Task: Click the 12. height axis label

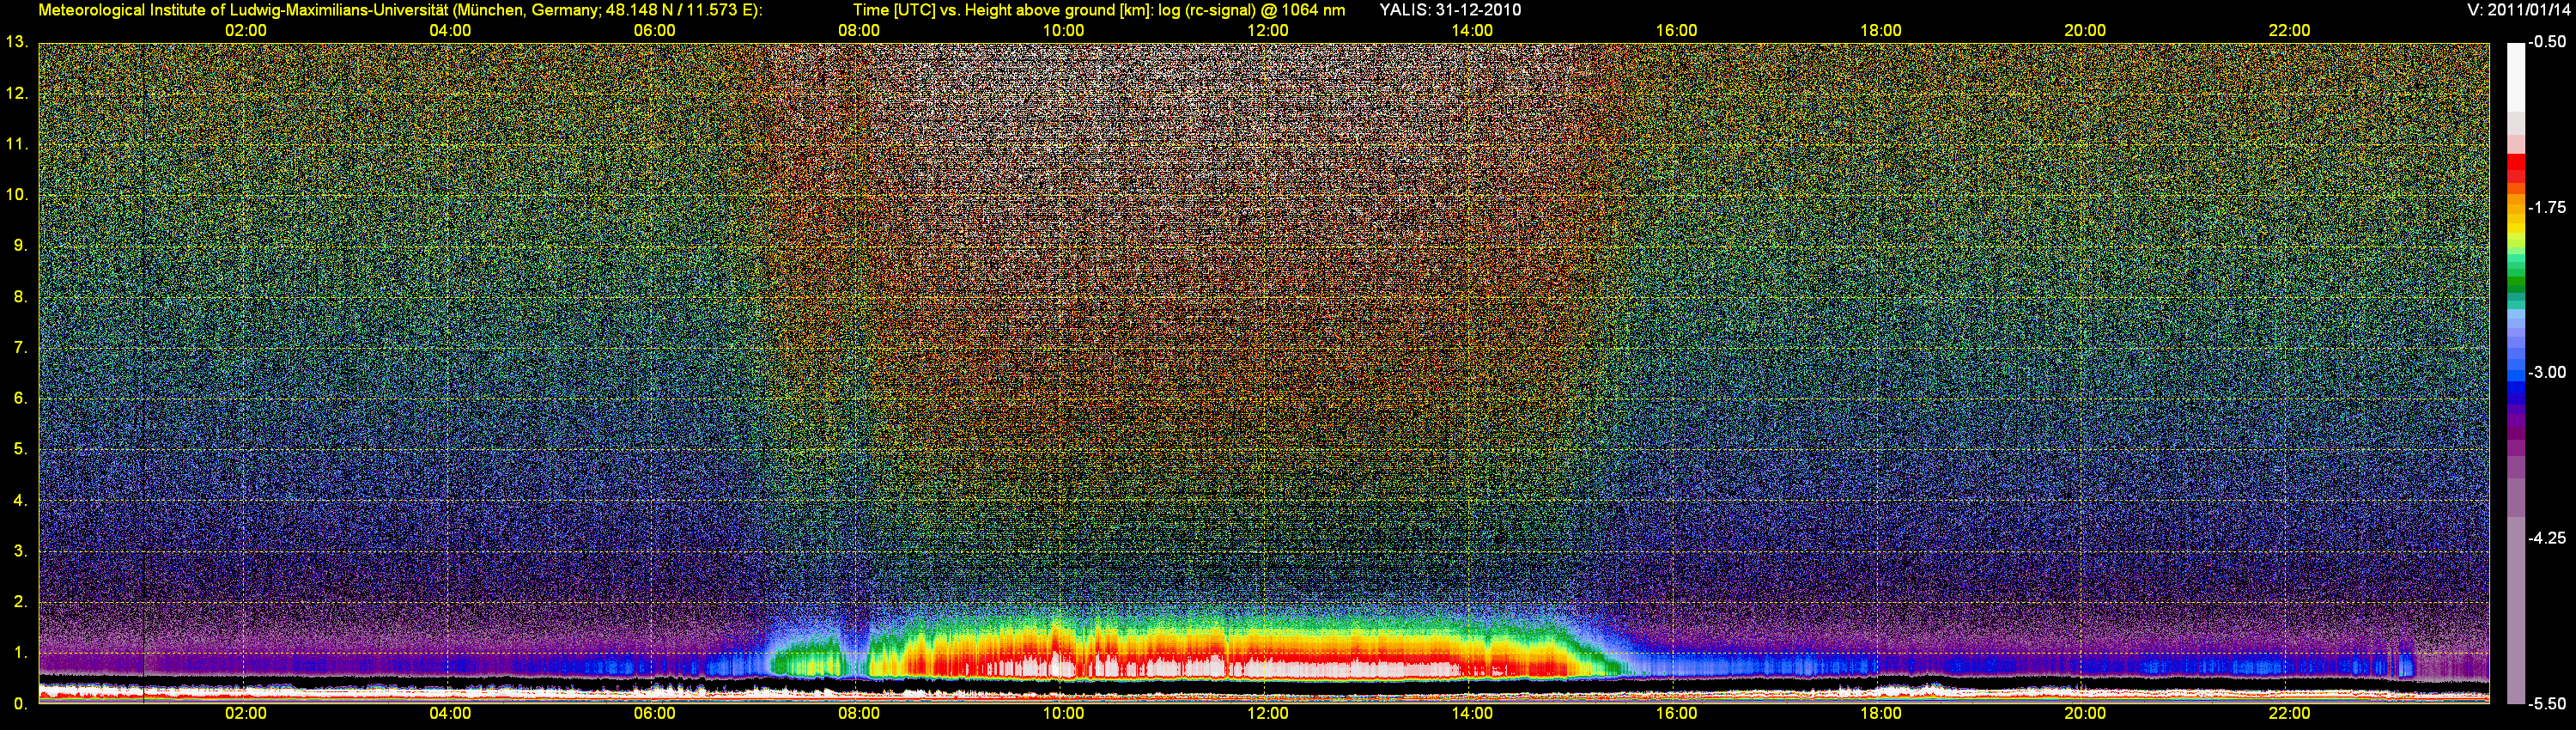Action: pos(16,93)
